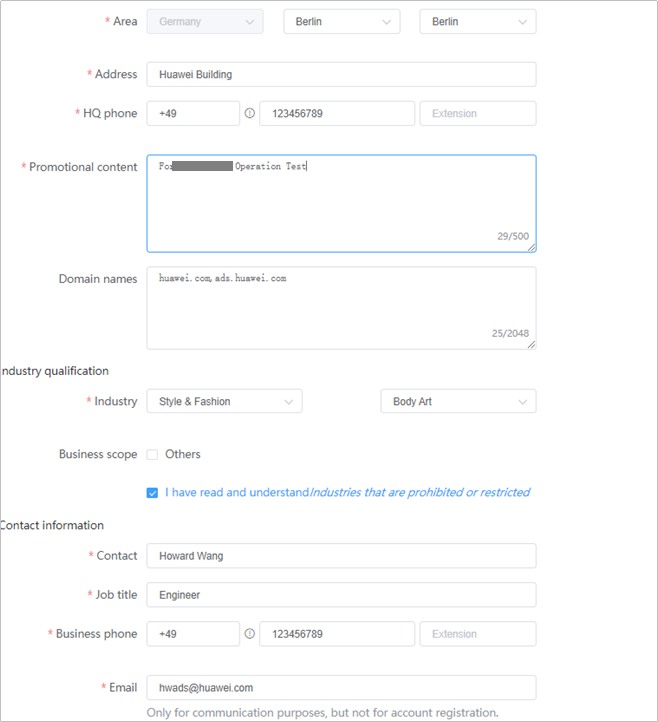
Task: Click the Email field with hwads@huawei.com
Action: (341, 688)
